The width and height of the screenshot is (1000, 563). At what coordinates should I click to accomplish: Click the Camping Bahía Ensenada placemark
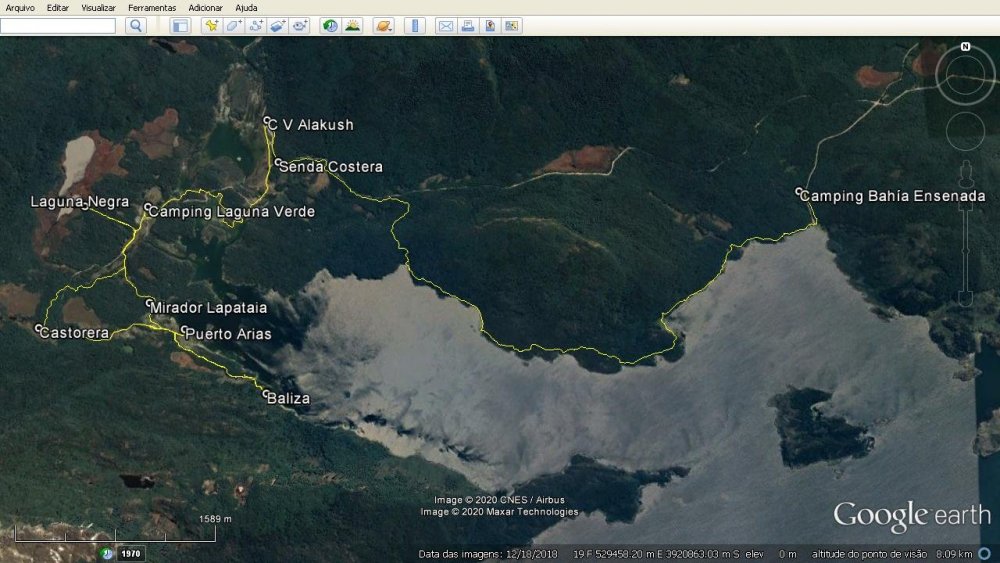tap(800, 192)
